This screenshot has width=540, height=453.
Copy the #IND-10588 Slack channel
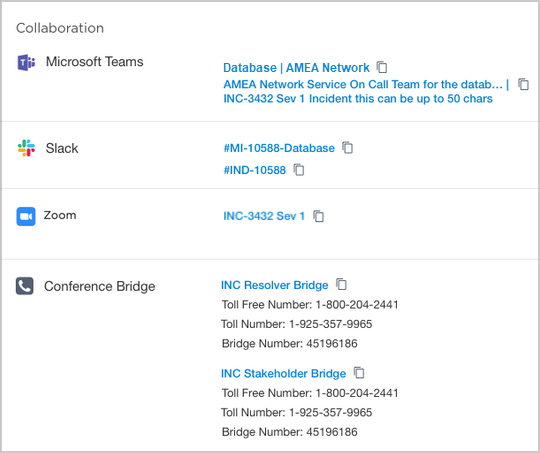click(x=299, y=169)
